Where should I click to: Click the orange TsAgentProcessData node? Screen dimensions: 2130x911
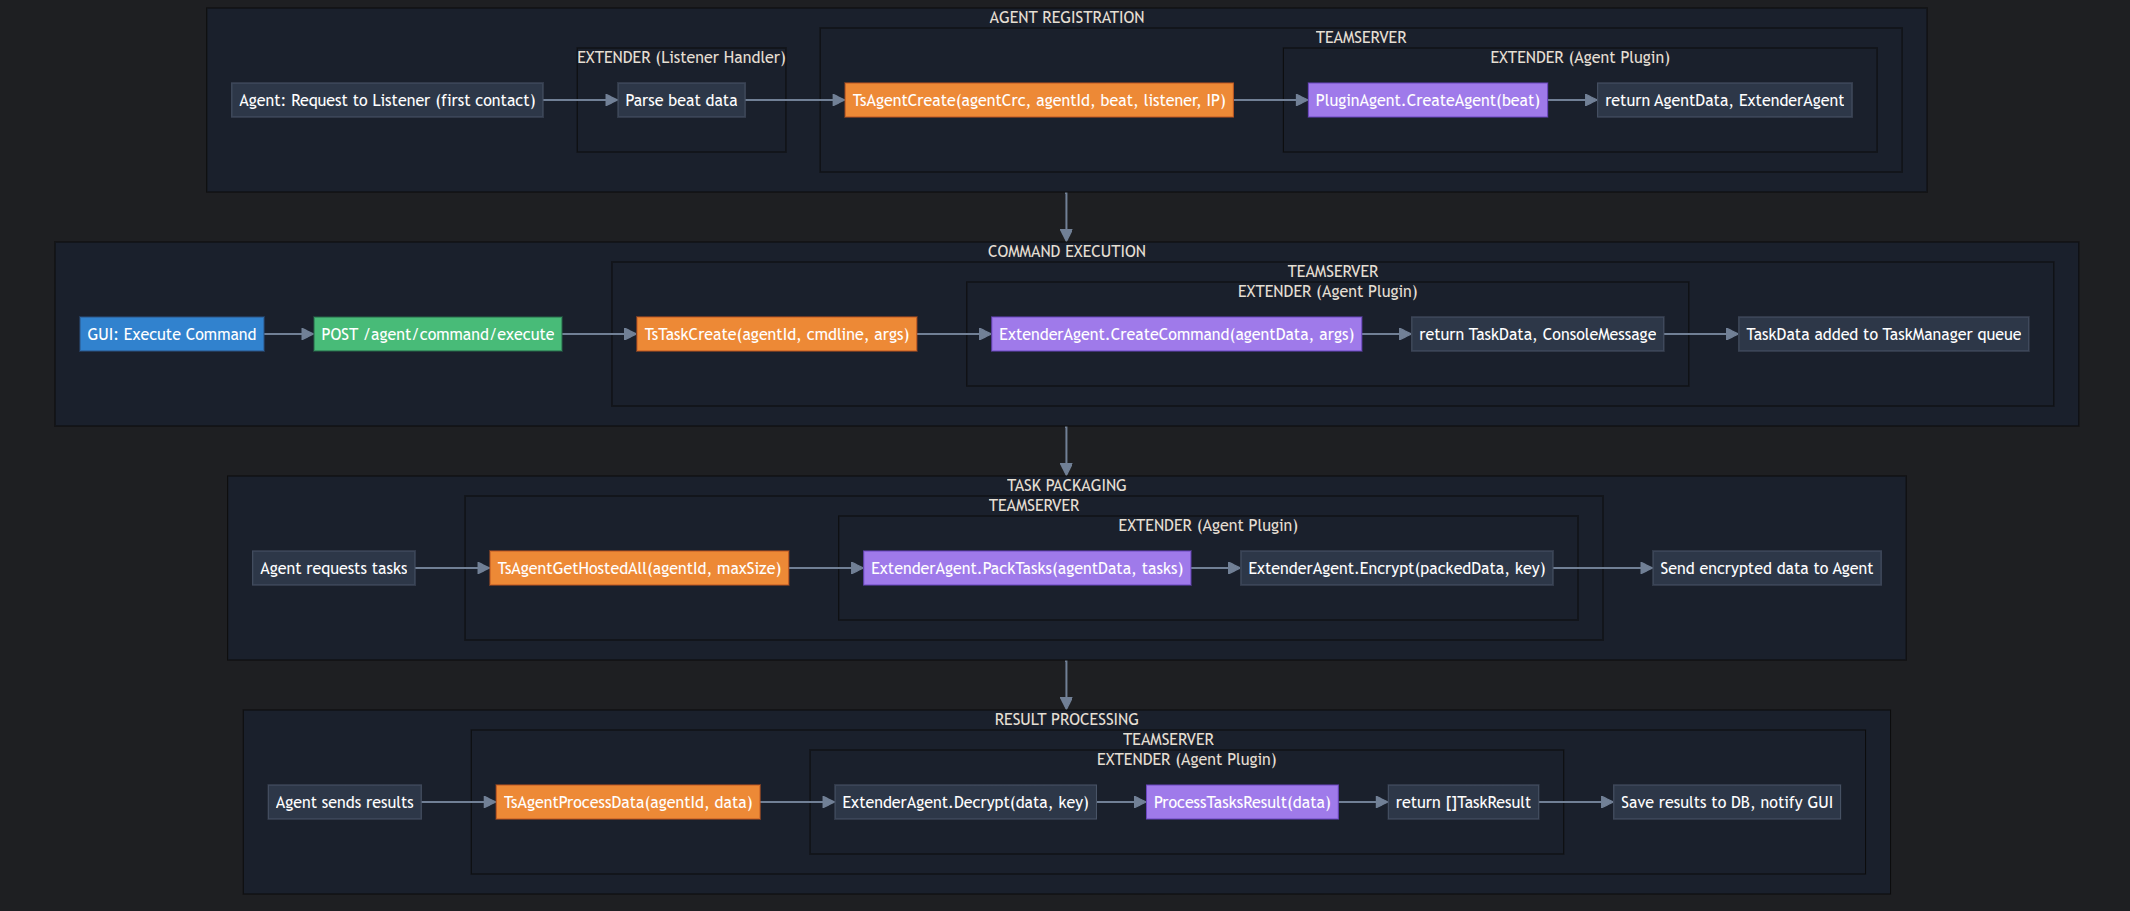[x=628, y=802]
